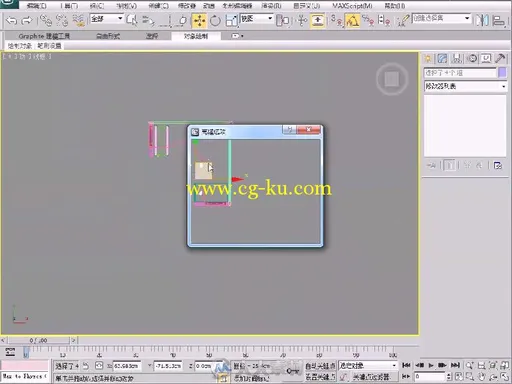Open the MAXScript(M) menu
Viewport: 512px width, 384px height.
tap(352, 6)
